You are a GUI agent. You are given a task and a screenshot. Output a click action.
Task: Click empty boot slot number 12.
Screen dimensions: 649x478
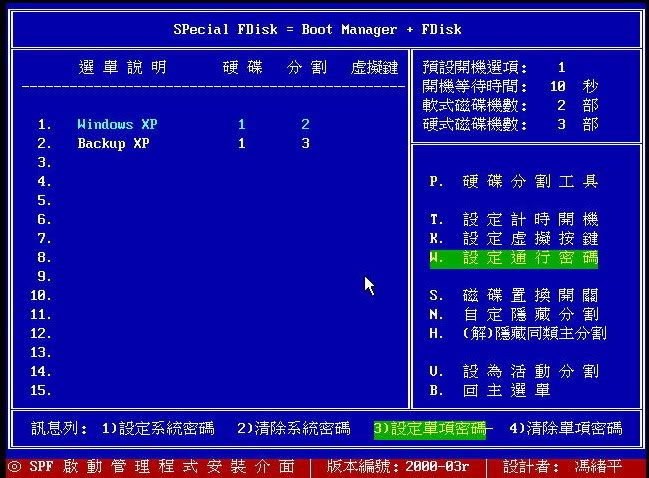tap(41, 333)
